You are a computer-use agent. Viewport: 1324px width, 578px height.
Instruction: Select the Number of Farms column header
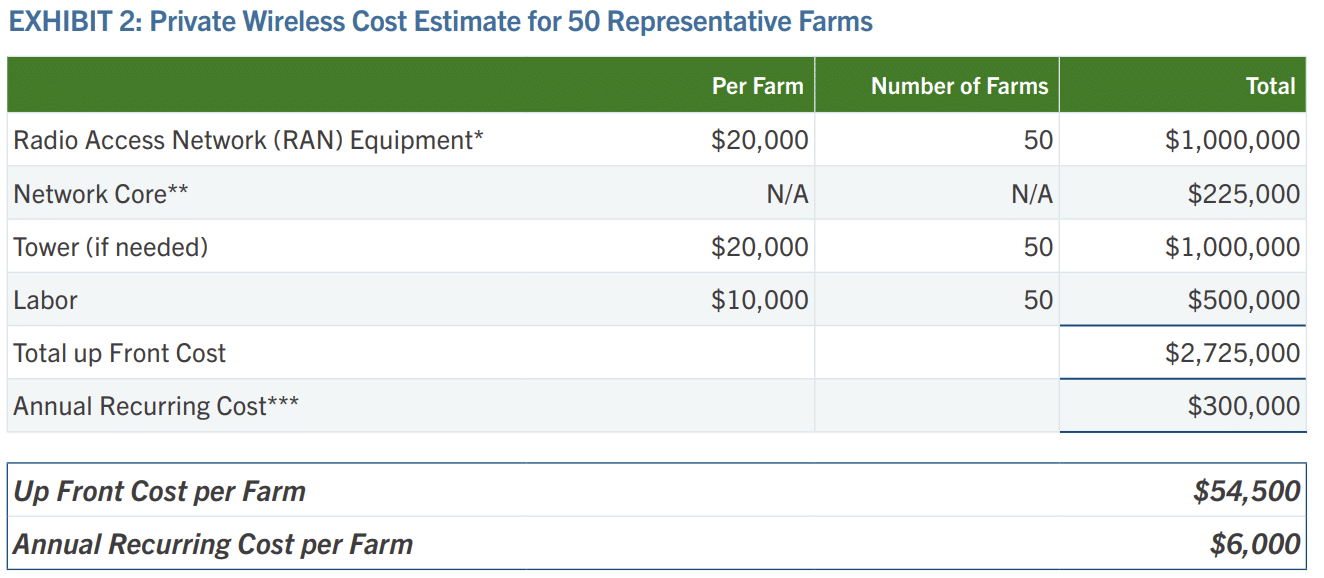(x=959, y=86)
